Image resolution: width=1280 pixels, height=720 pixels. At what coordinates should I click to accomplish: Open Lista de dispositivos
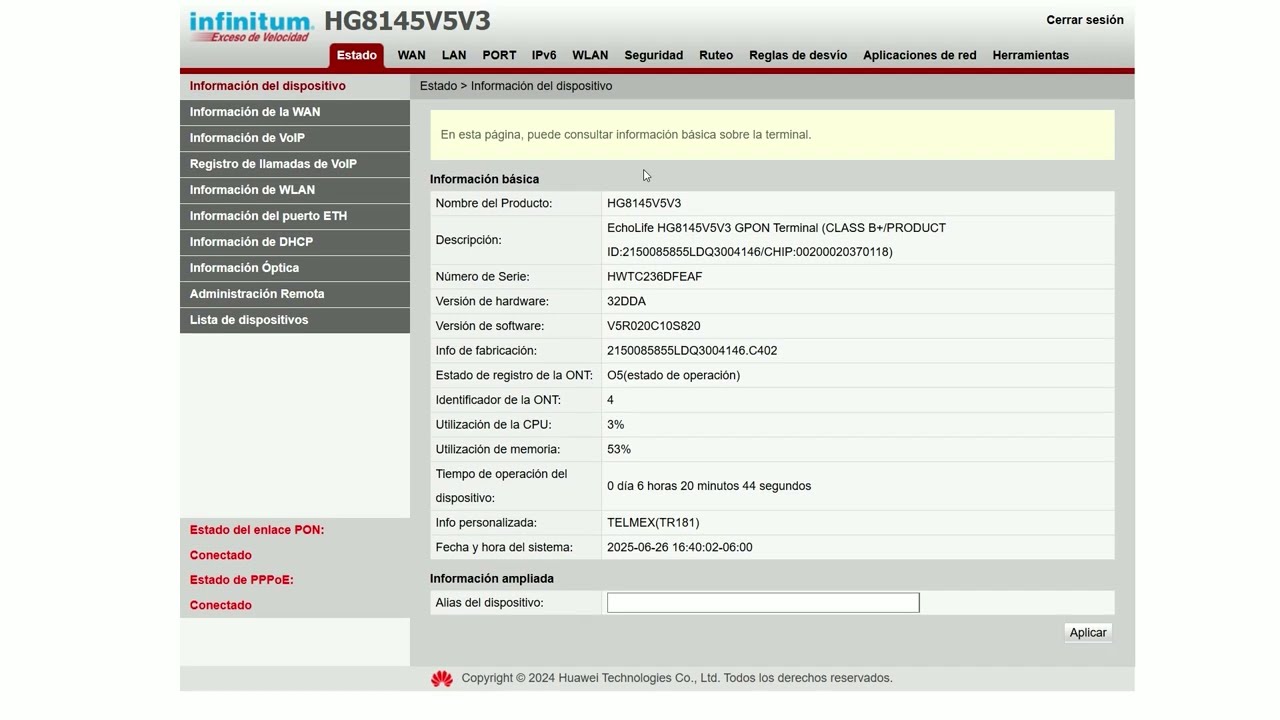(295, 320)
